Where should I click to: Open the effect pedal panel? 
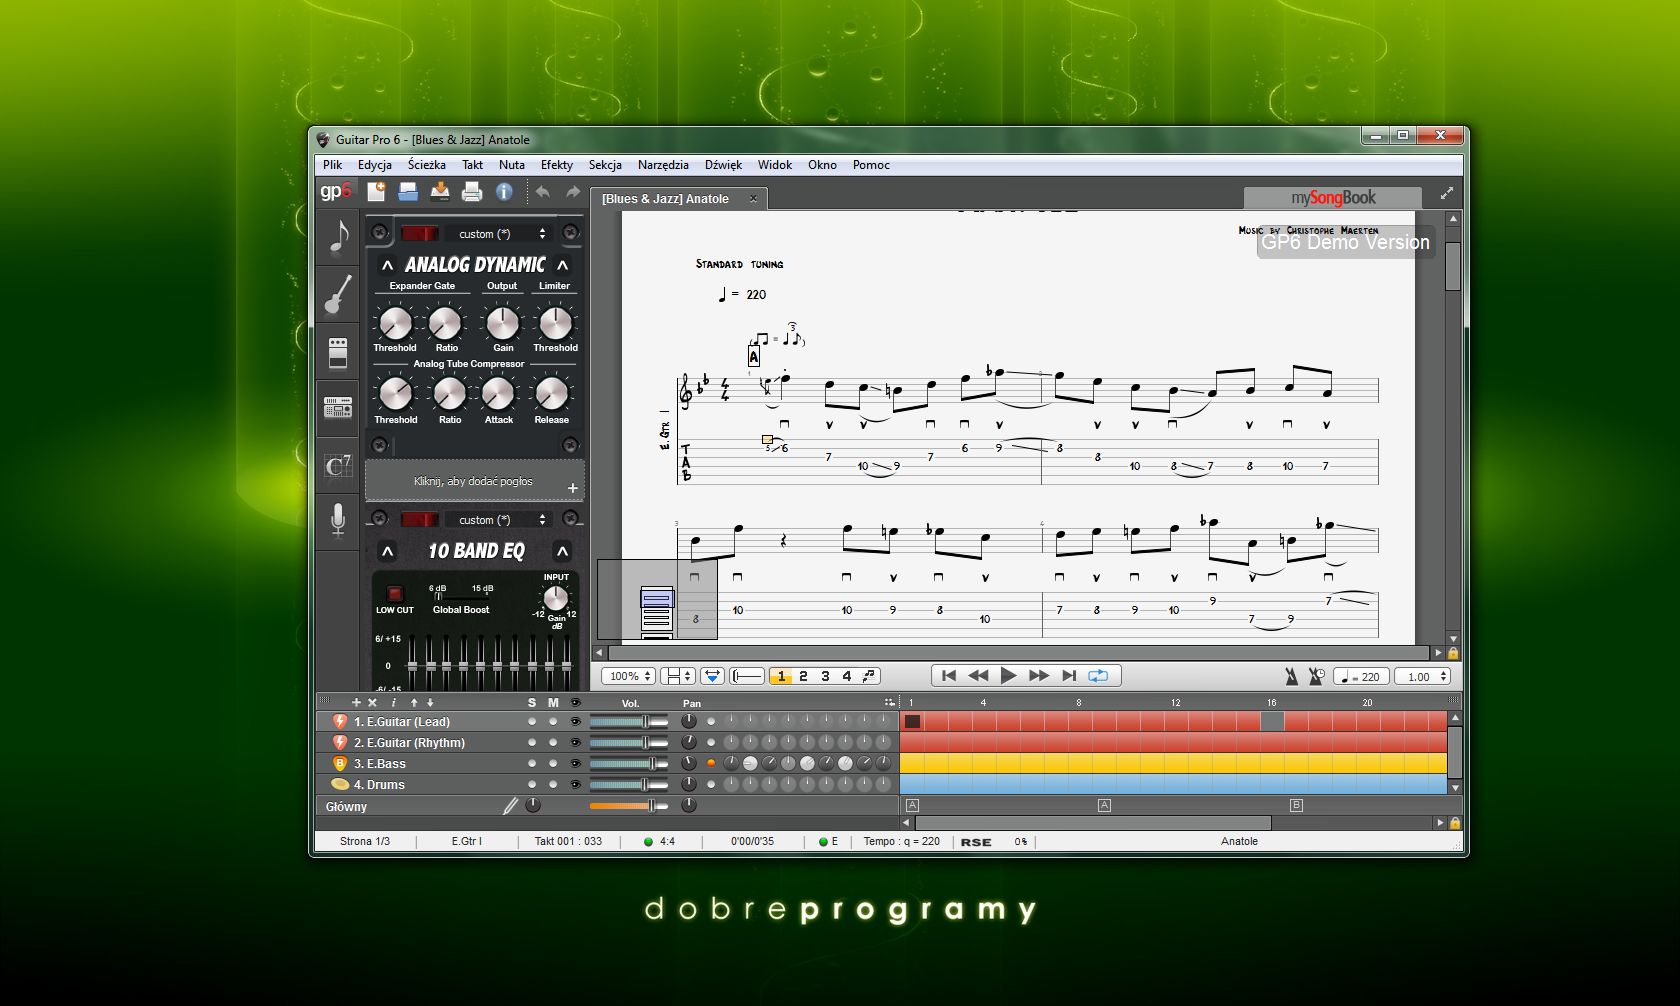(x=338, y=352)
